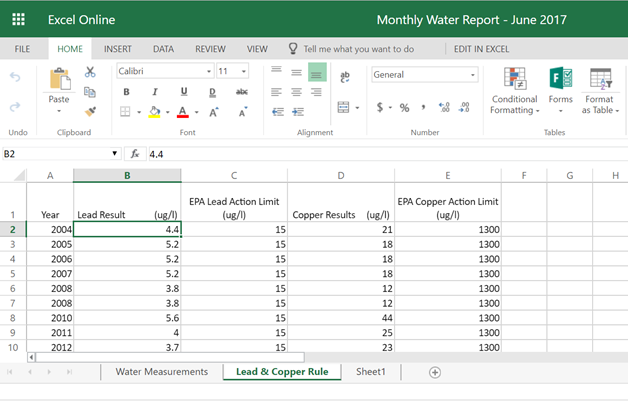Image resolution: width=628 pixels, height=401 pixels.
Task: Add a new sheet with plus icon
Action: (x=434, y=372)
